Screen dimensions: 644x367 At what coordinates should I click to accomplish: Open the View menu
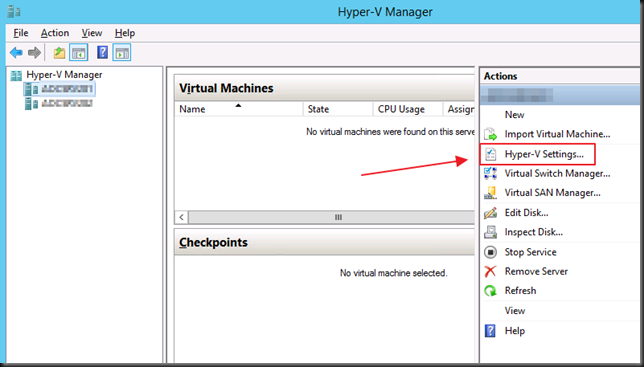pyautogui.click(x=92, y=33)
